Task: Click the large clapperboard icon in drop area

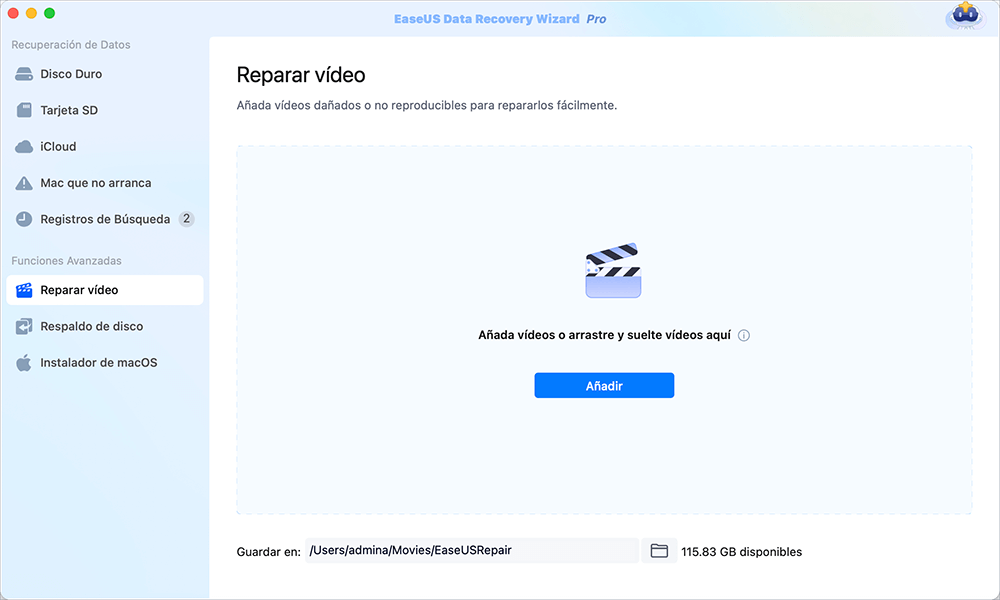Action: point(613,270)
